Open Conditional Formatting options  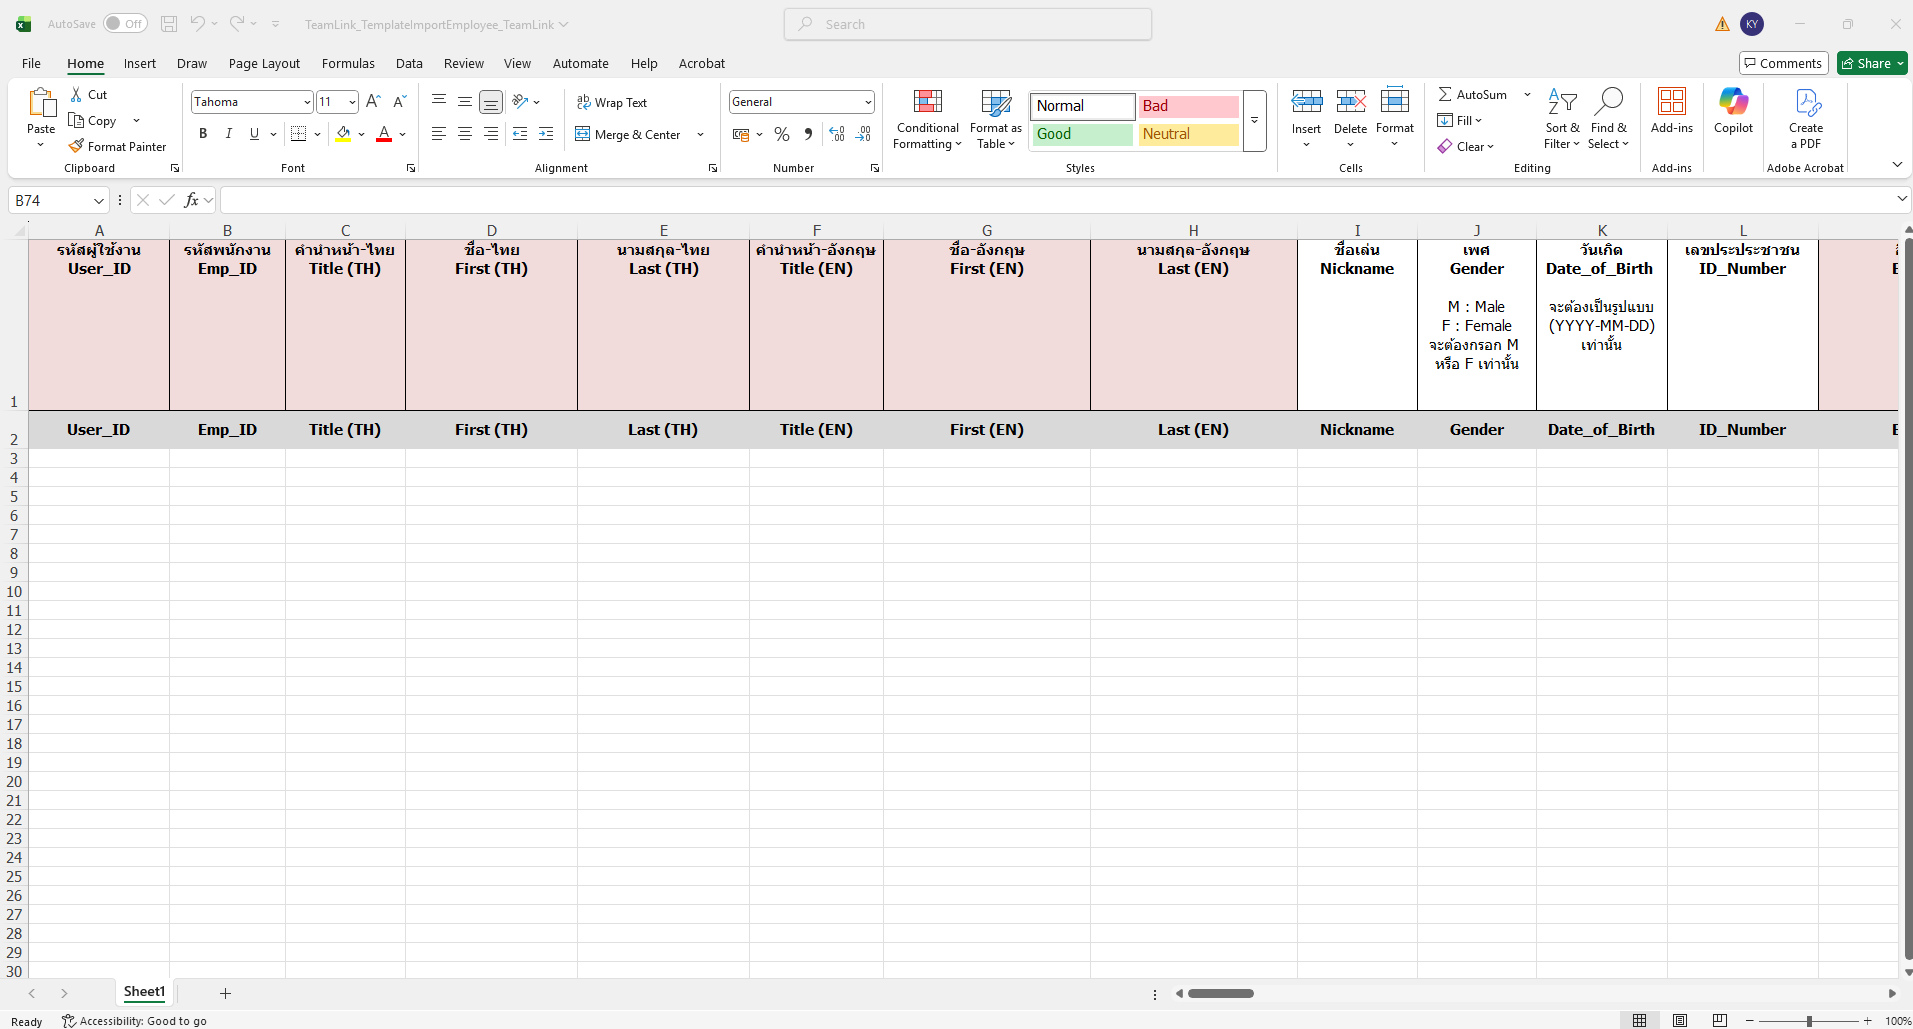point(927,120)
